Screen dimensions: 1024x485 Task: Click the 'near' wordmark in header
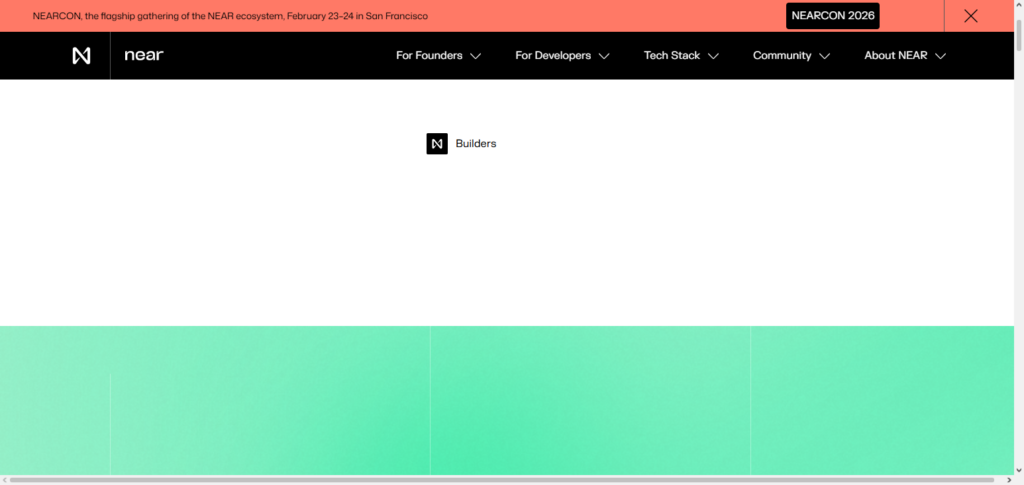(x=143, y=56)
